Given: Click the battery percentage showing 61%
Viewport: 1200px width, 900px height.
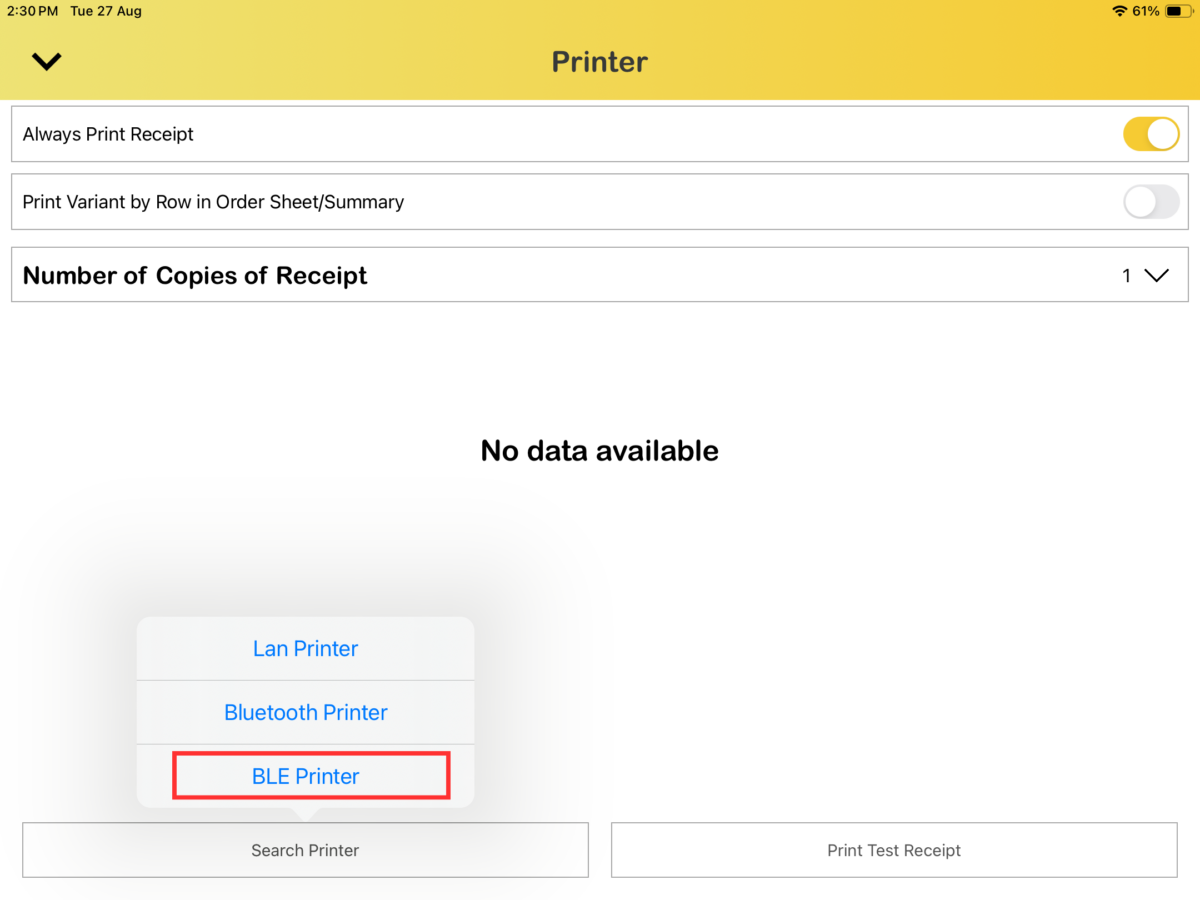Looking at the screenshot, I should click(1146, 11).
